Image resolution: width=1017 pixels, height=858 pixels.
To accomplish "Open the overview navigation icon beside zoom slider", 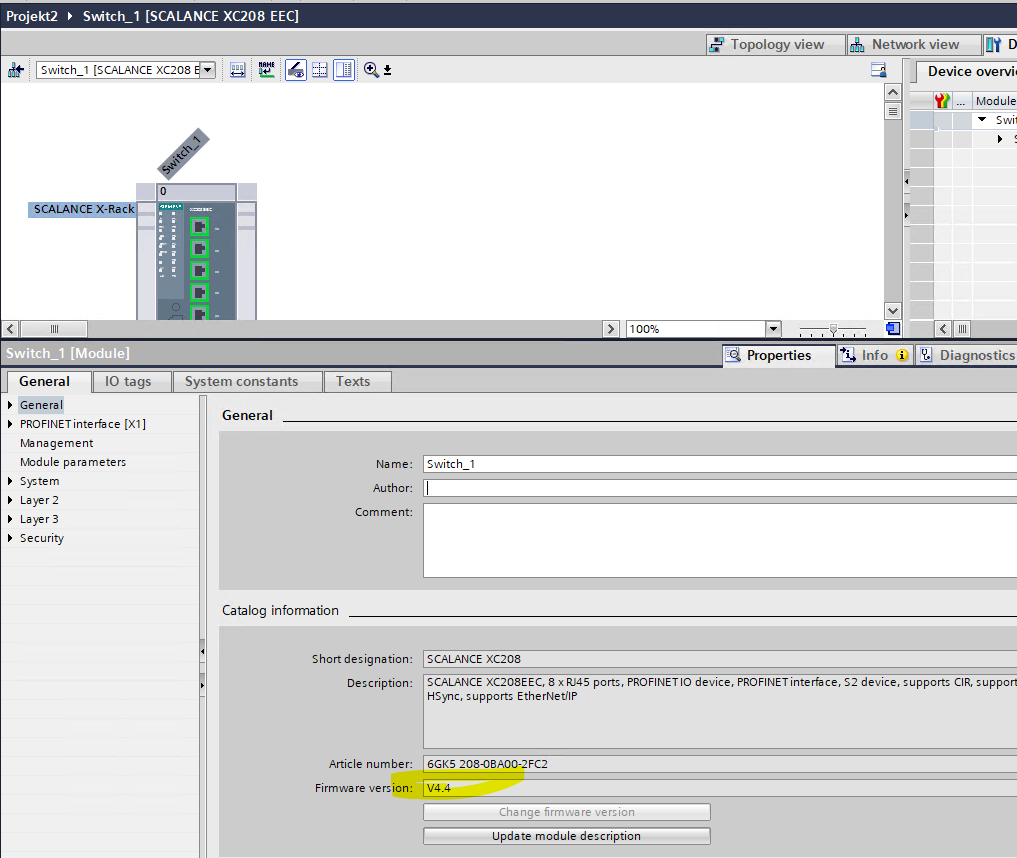I will [x=893, y=329].
